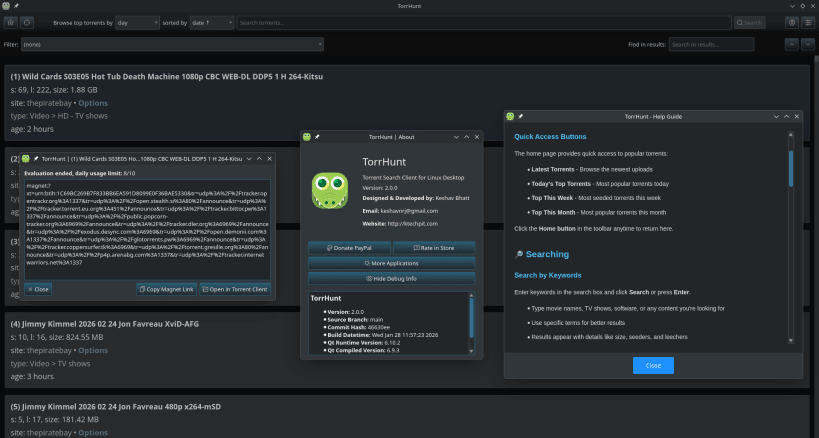
Task: Click the circle icon button beside Home
Action: 27,22
